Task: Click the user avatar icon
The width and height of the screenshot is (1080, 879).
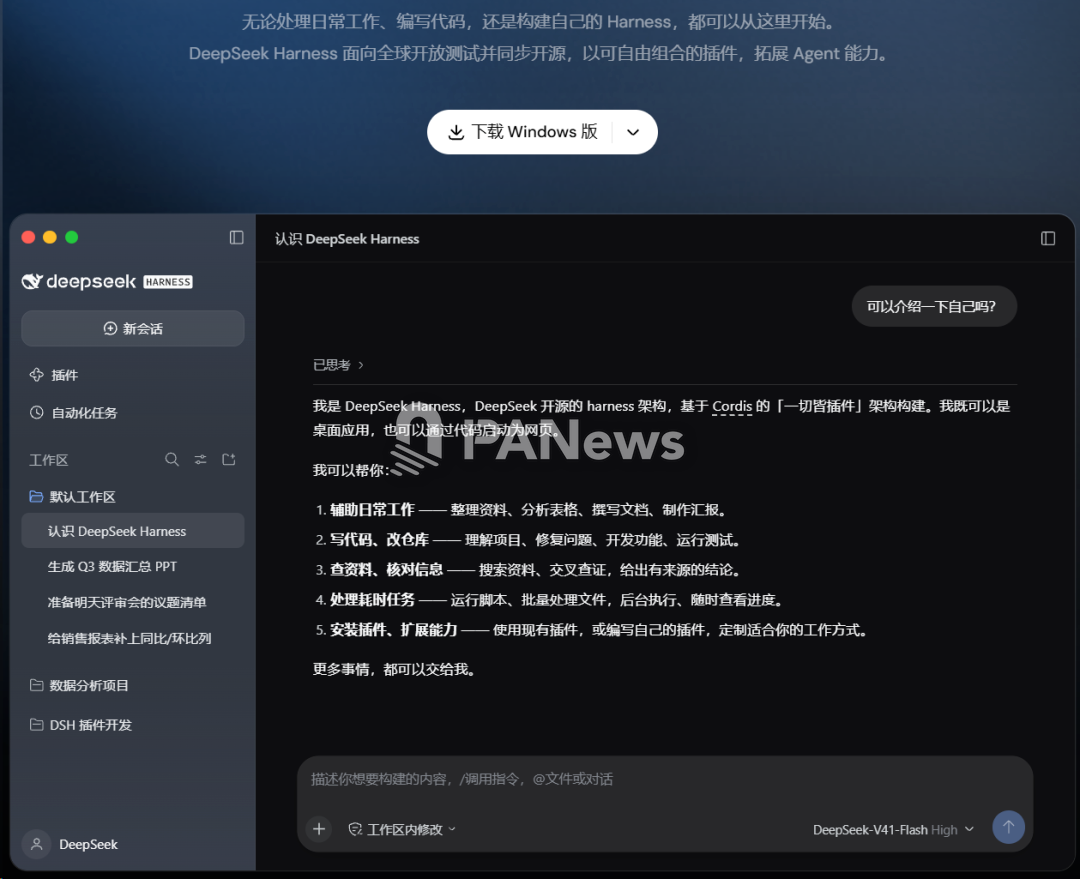Action: [37, 844]
